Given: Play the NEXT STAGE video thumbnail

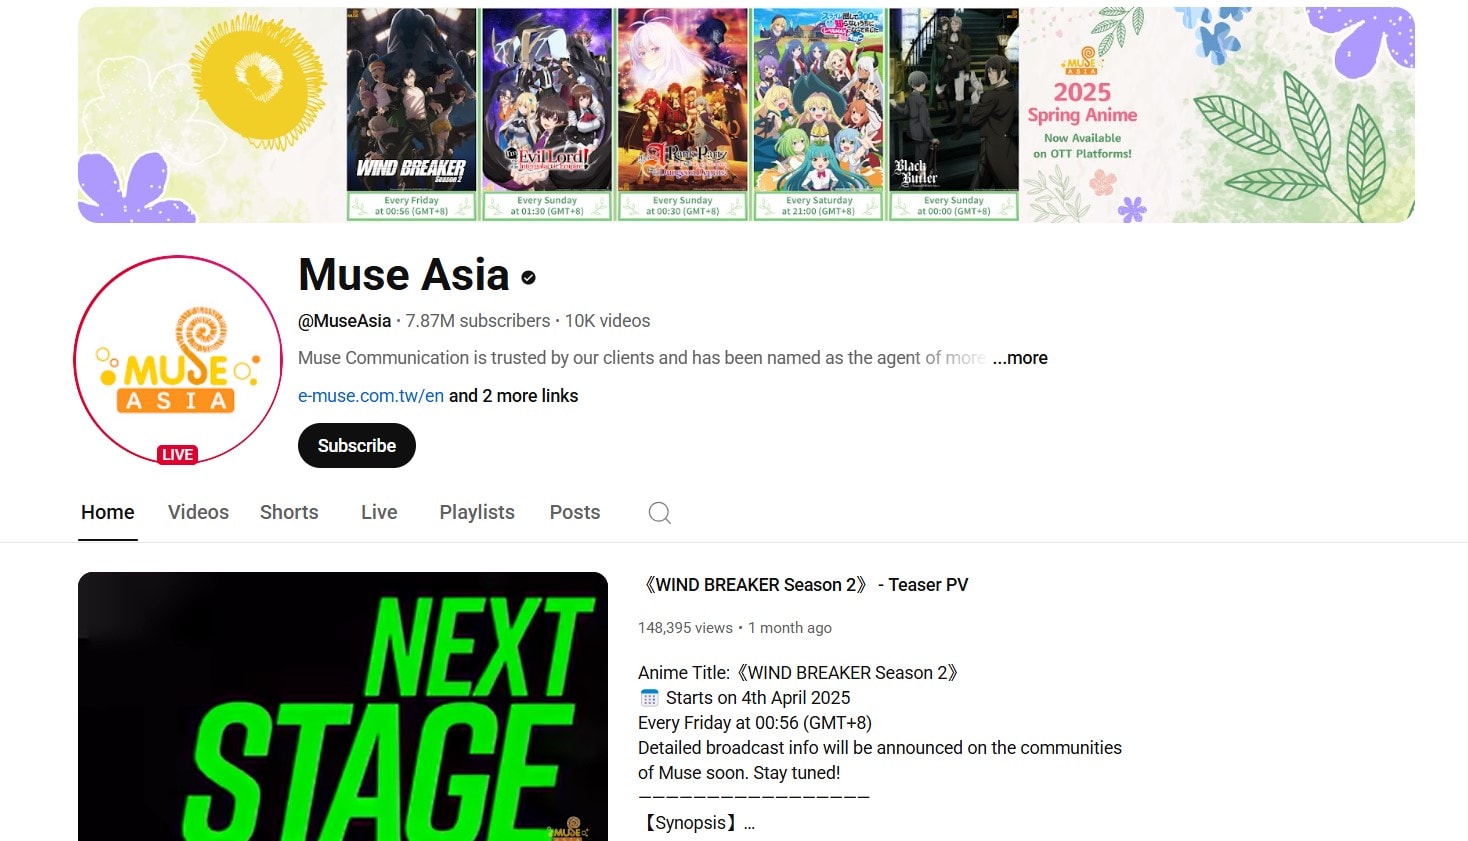Looking at the screenshot, I should point(343,706).
